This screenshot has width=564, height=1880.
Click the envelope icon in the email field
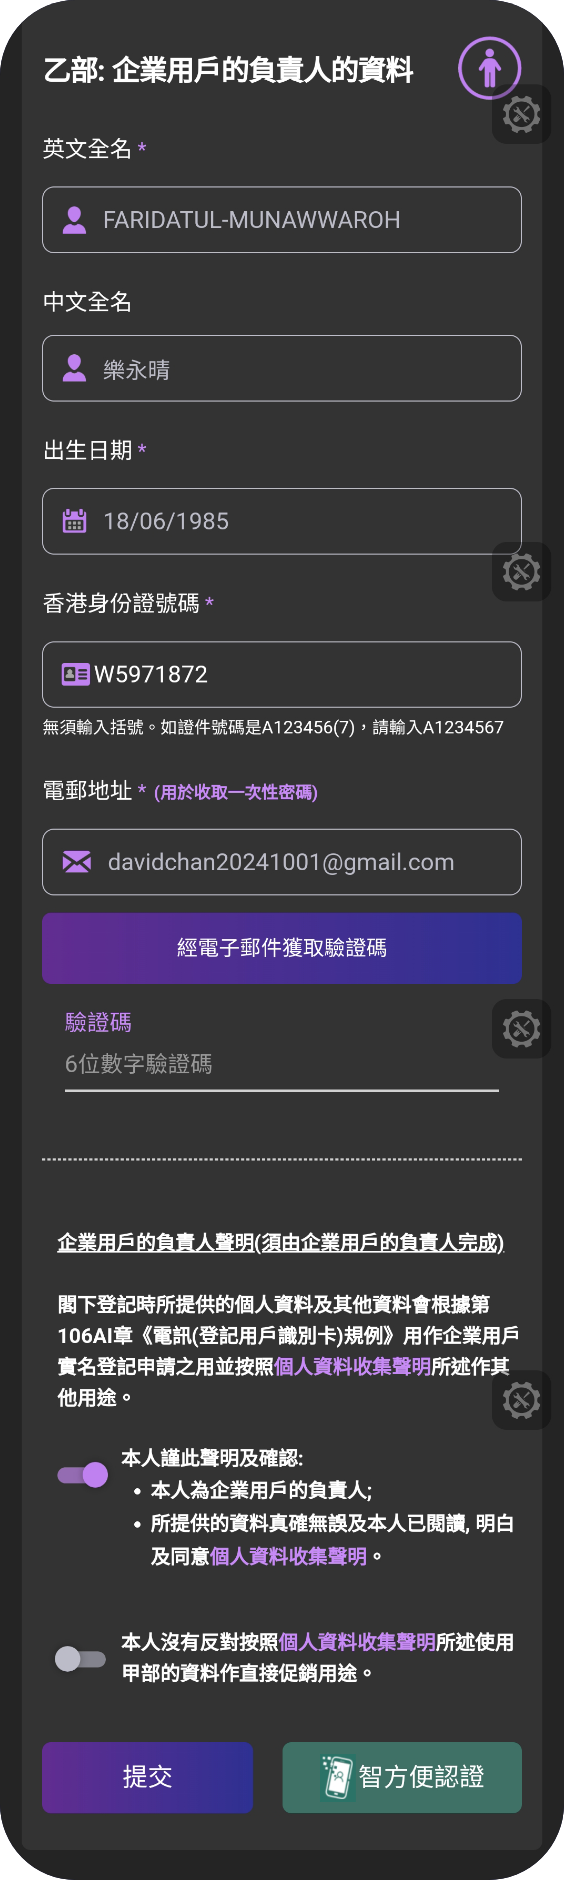[77, 862]
